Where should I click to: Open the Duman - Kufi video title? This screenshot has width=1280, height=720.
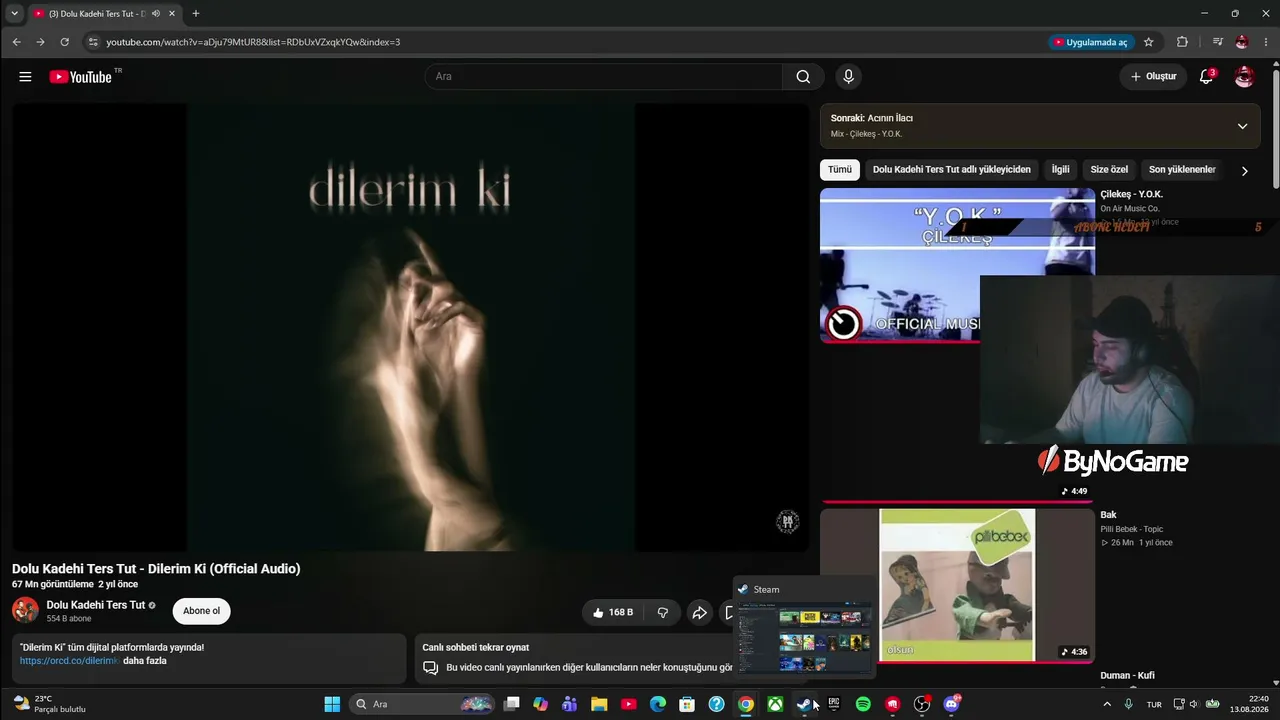pos(1127,676)
